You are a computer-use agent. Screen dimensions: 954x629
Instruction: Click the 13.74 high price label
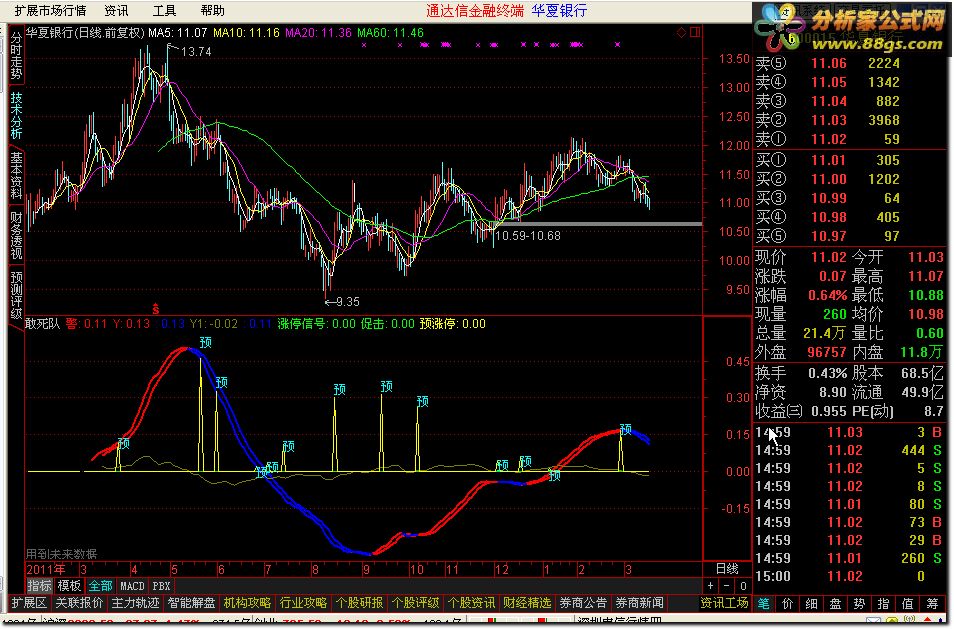tap(196, 52)
